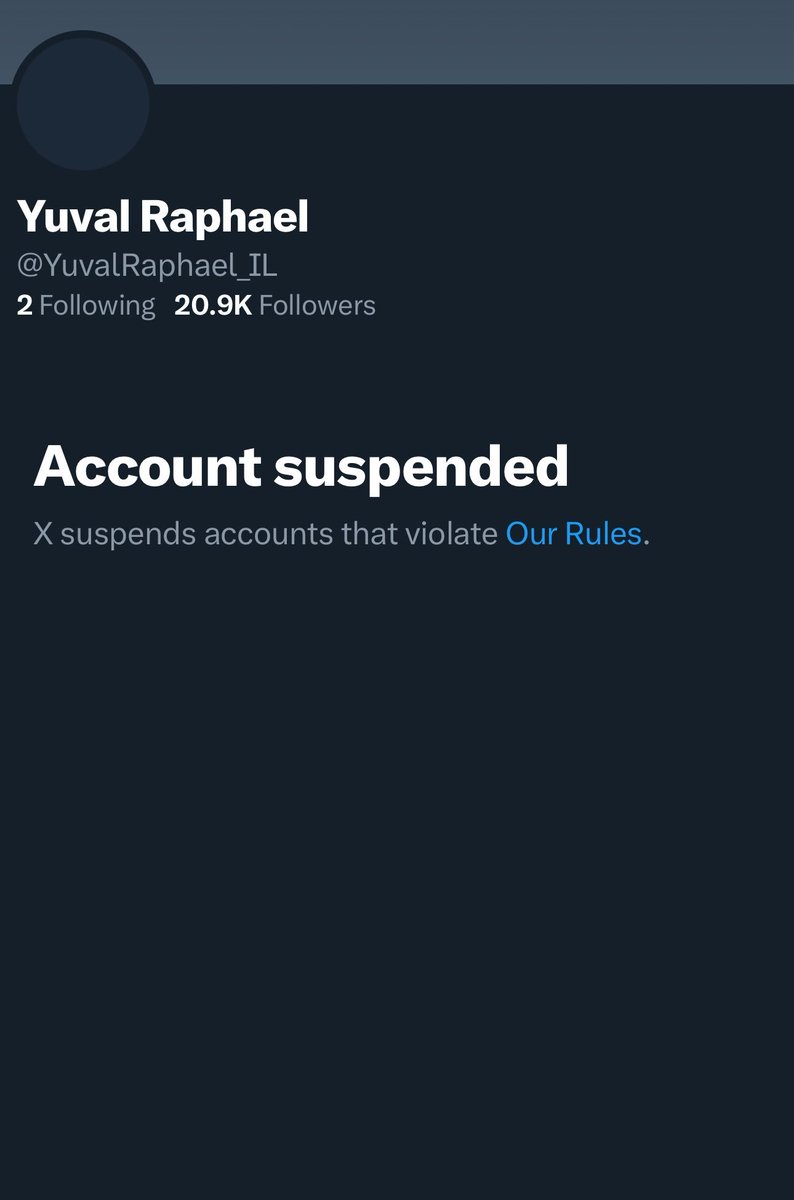Select the word Followers
The image size is (794, 1200).
(x=317, y=305)
